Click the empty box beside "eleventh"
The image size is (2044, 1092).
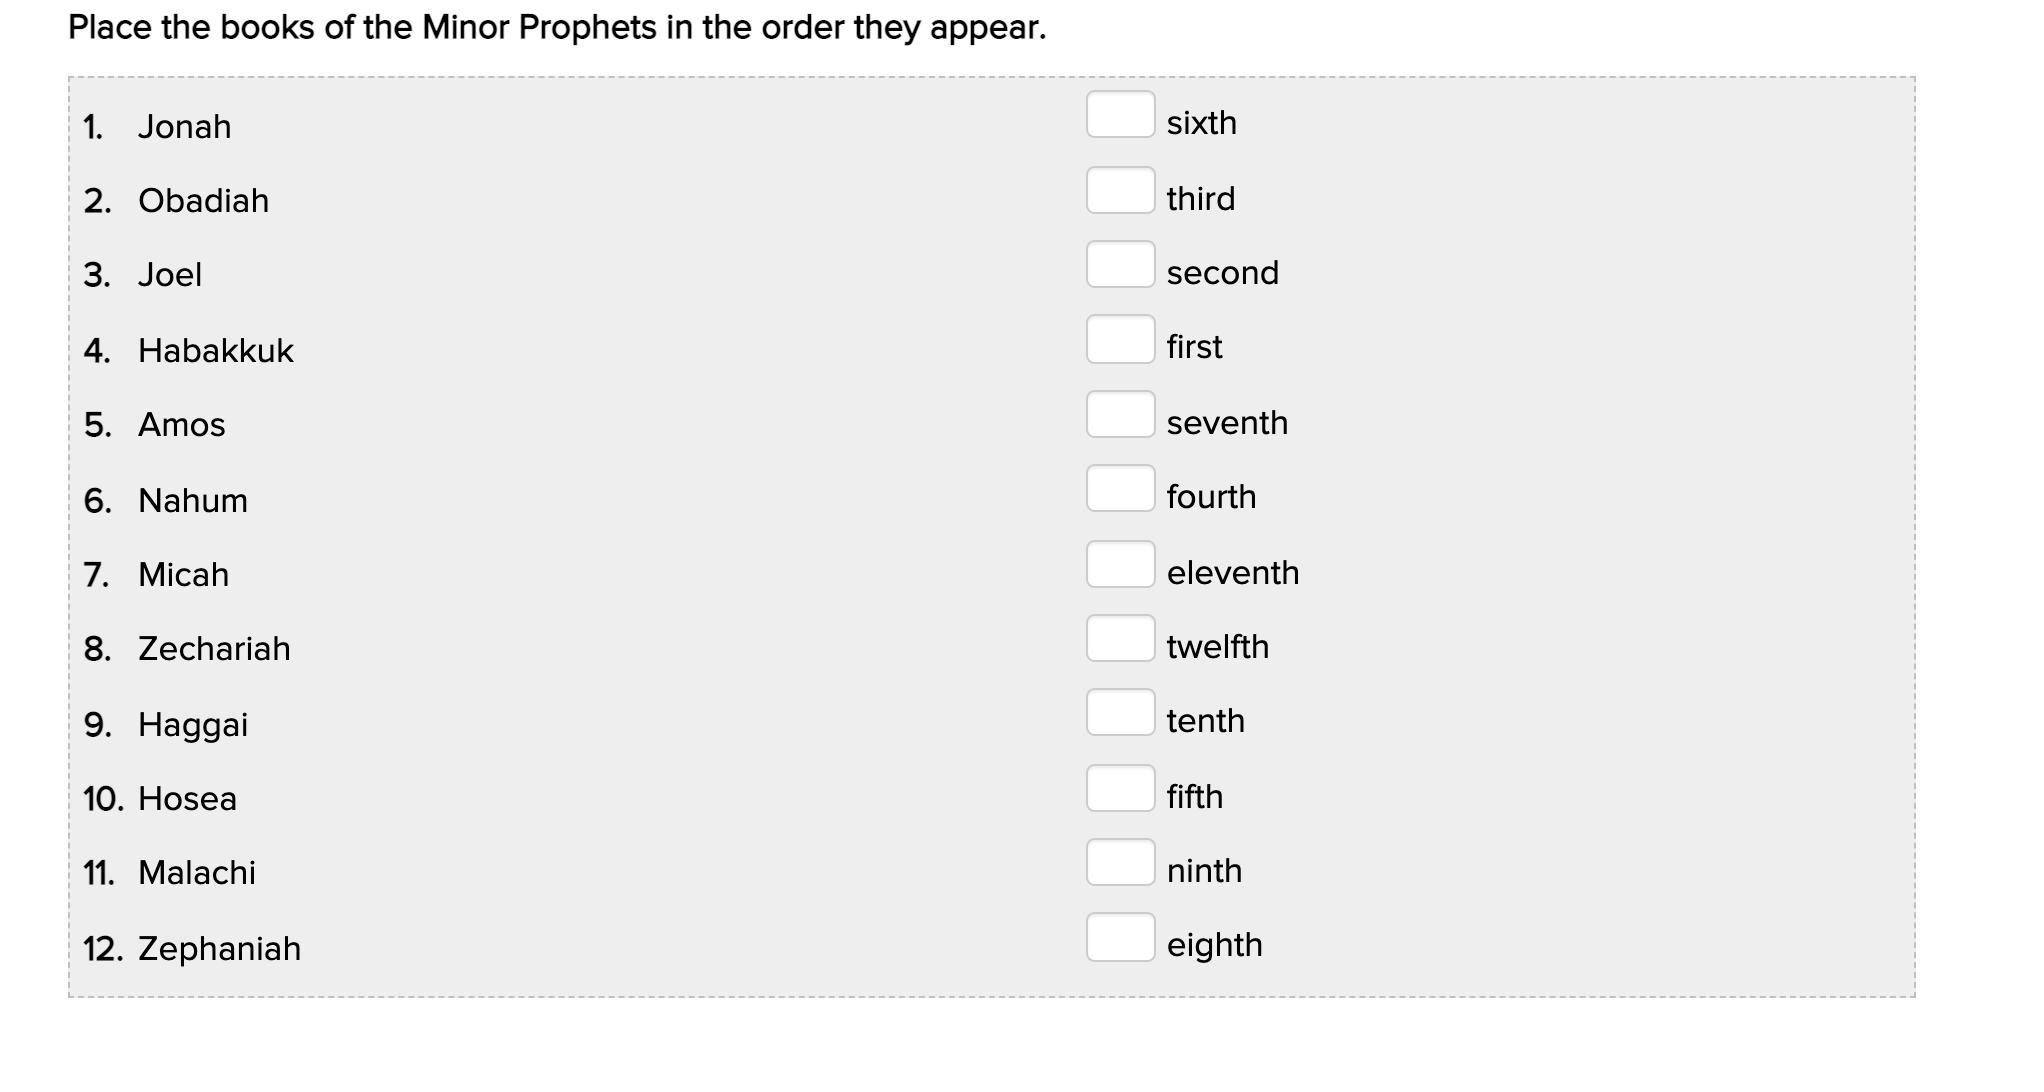coord(1120,564)
